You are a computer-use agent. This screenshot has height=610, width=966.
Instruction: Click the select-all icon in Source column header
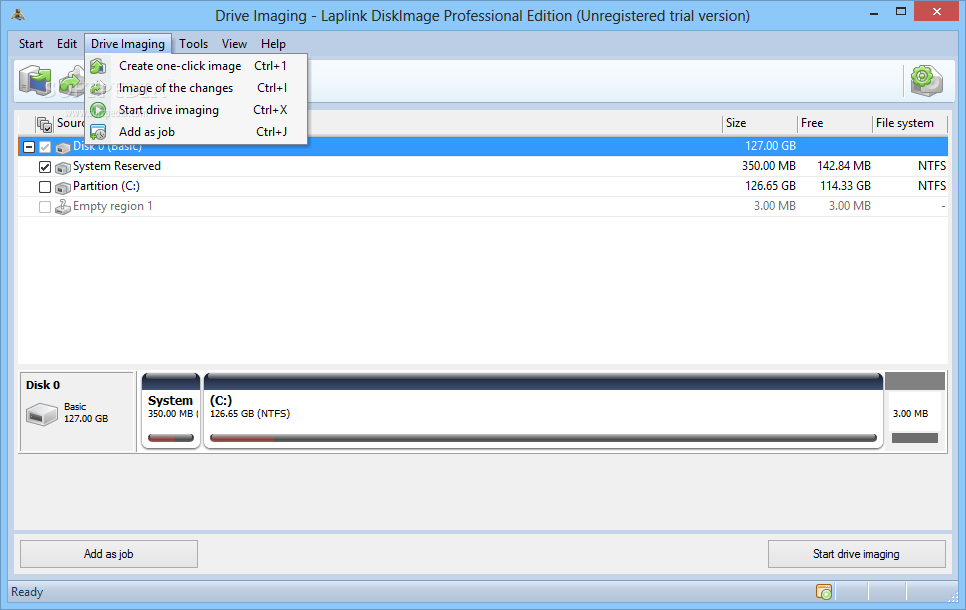pos(44,124)
